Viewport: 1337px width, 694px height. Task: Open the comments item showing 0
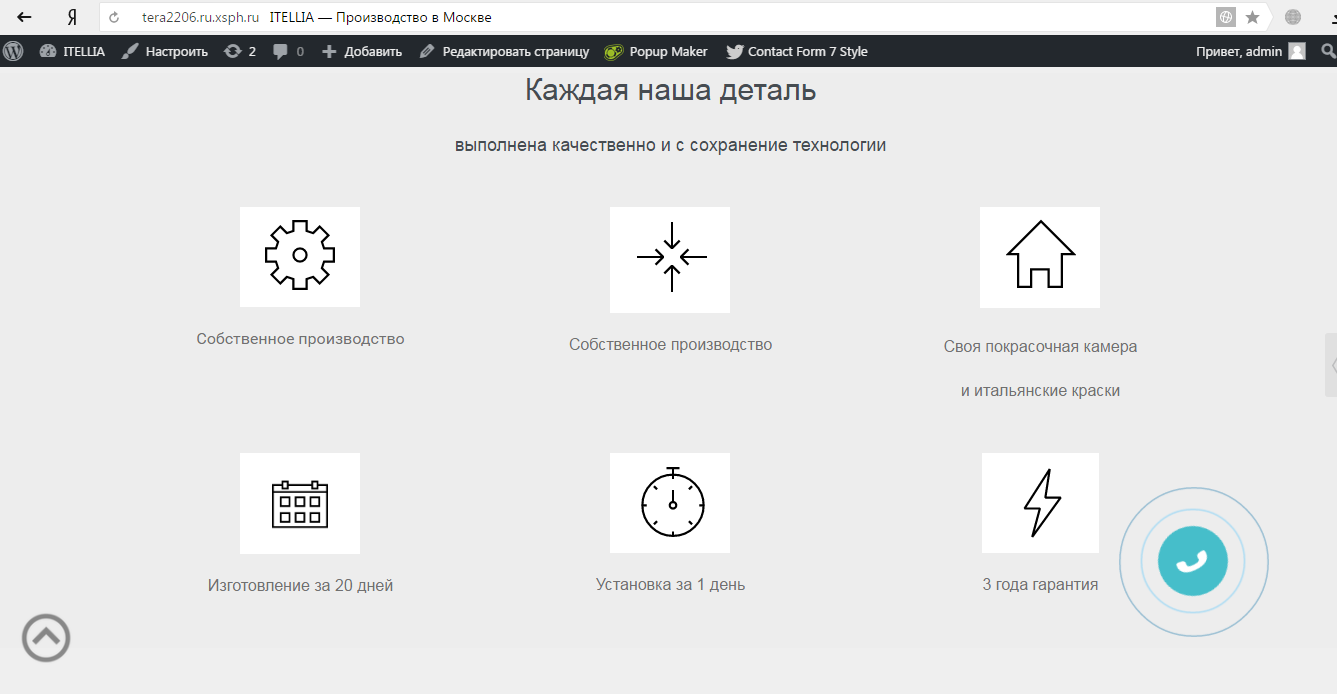click(x=289, y=51)
